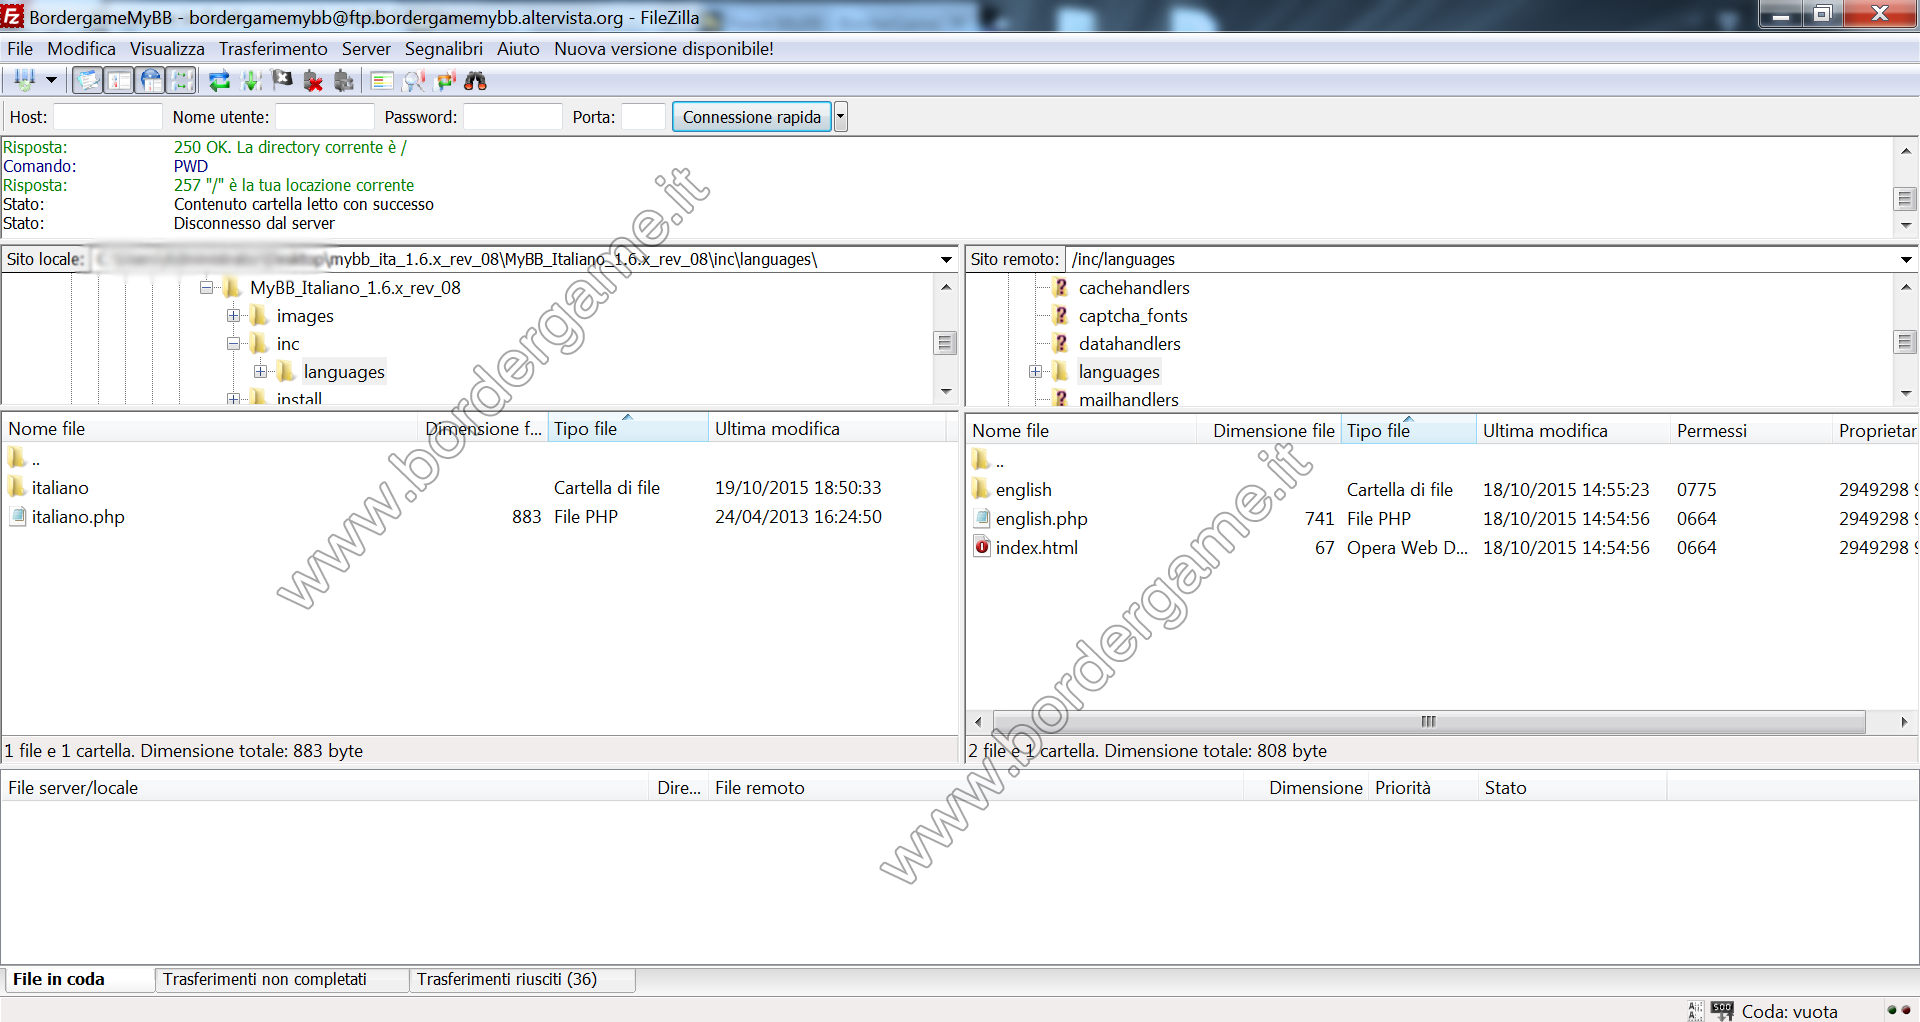Screen dimensions: 1920x1022
Task: Select the english folder icon in remote list
Action: tap(981, 489)
